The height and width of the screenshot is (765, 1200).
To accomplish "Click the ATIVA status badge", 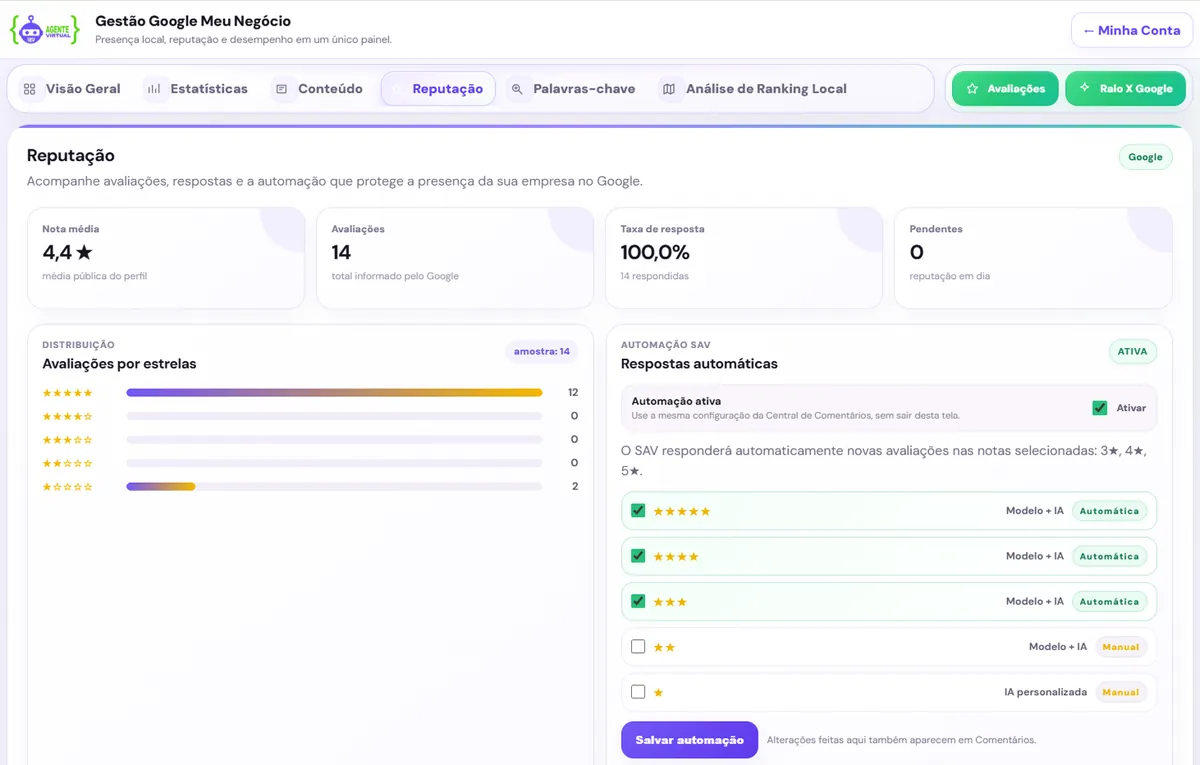I will (x=1132, y=352).
